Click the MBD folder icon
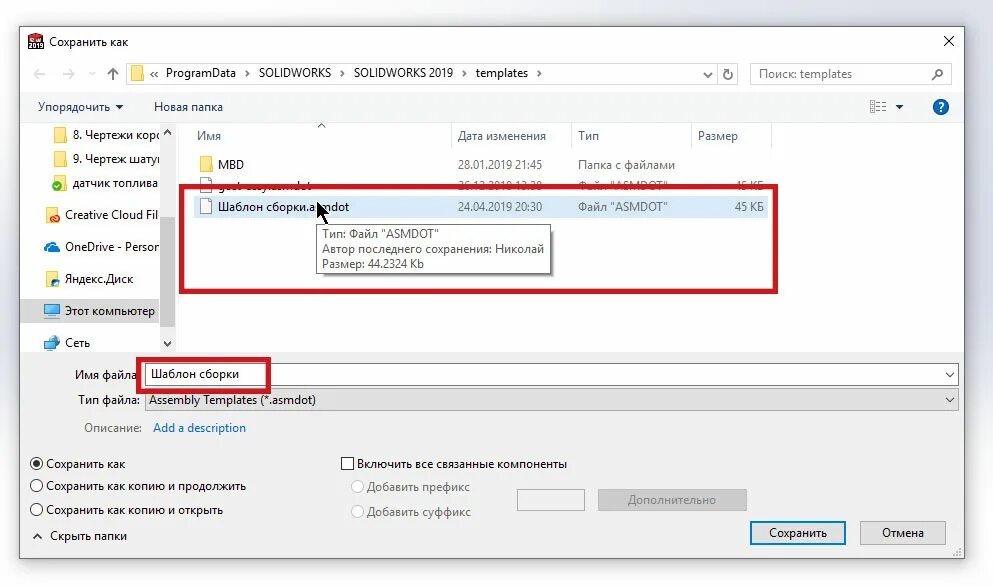993x586 pixels. [206, 165]
